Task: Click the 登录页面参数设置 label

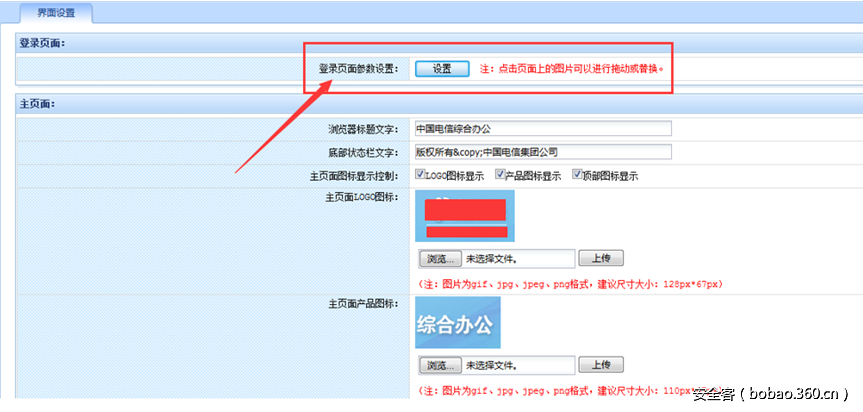Action: point(359,69)
